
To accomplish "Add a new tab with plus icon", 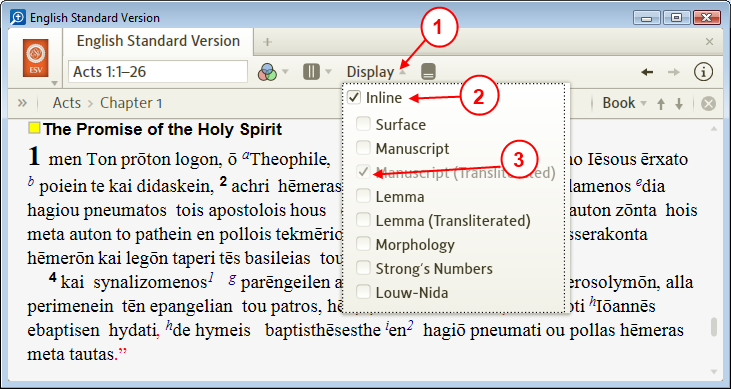I will coord(267,42).
